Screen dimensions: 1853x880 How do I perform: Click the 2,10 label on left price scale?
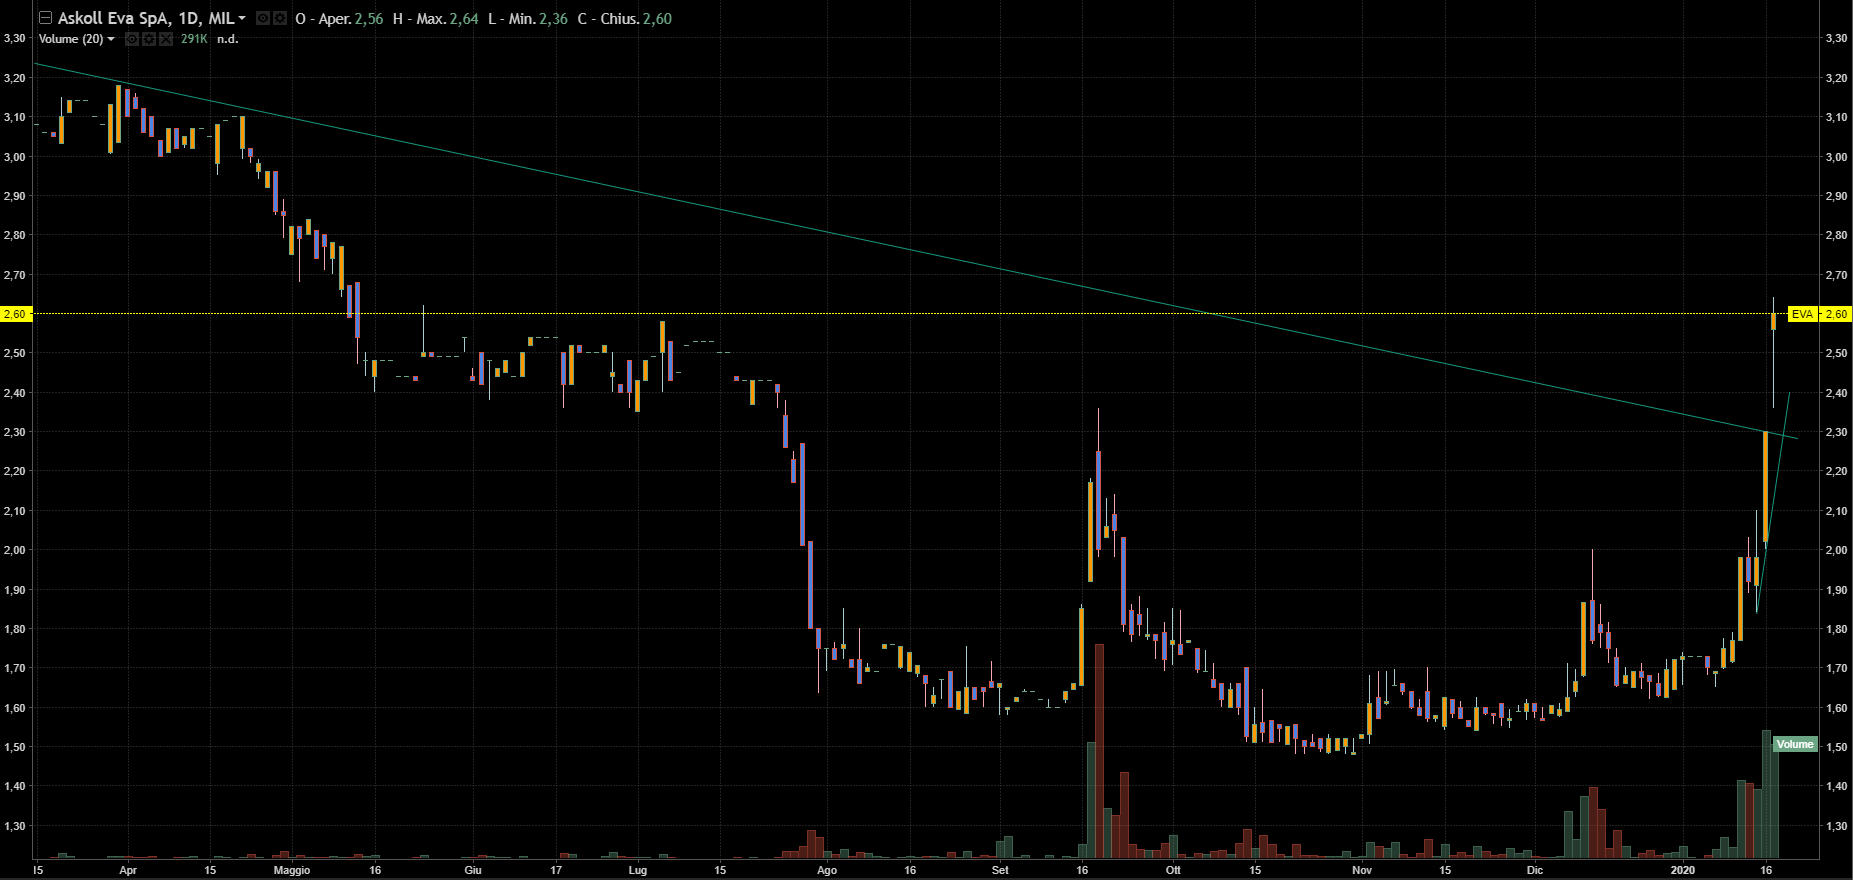click(15, 511)
